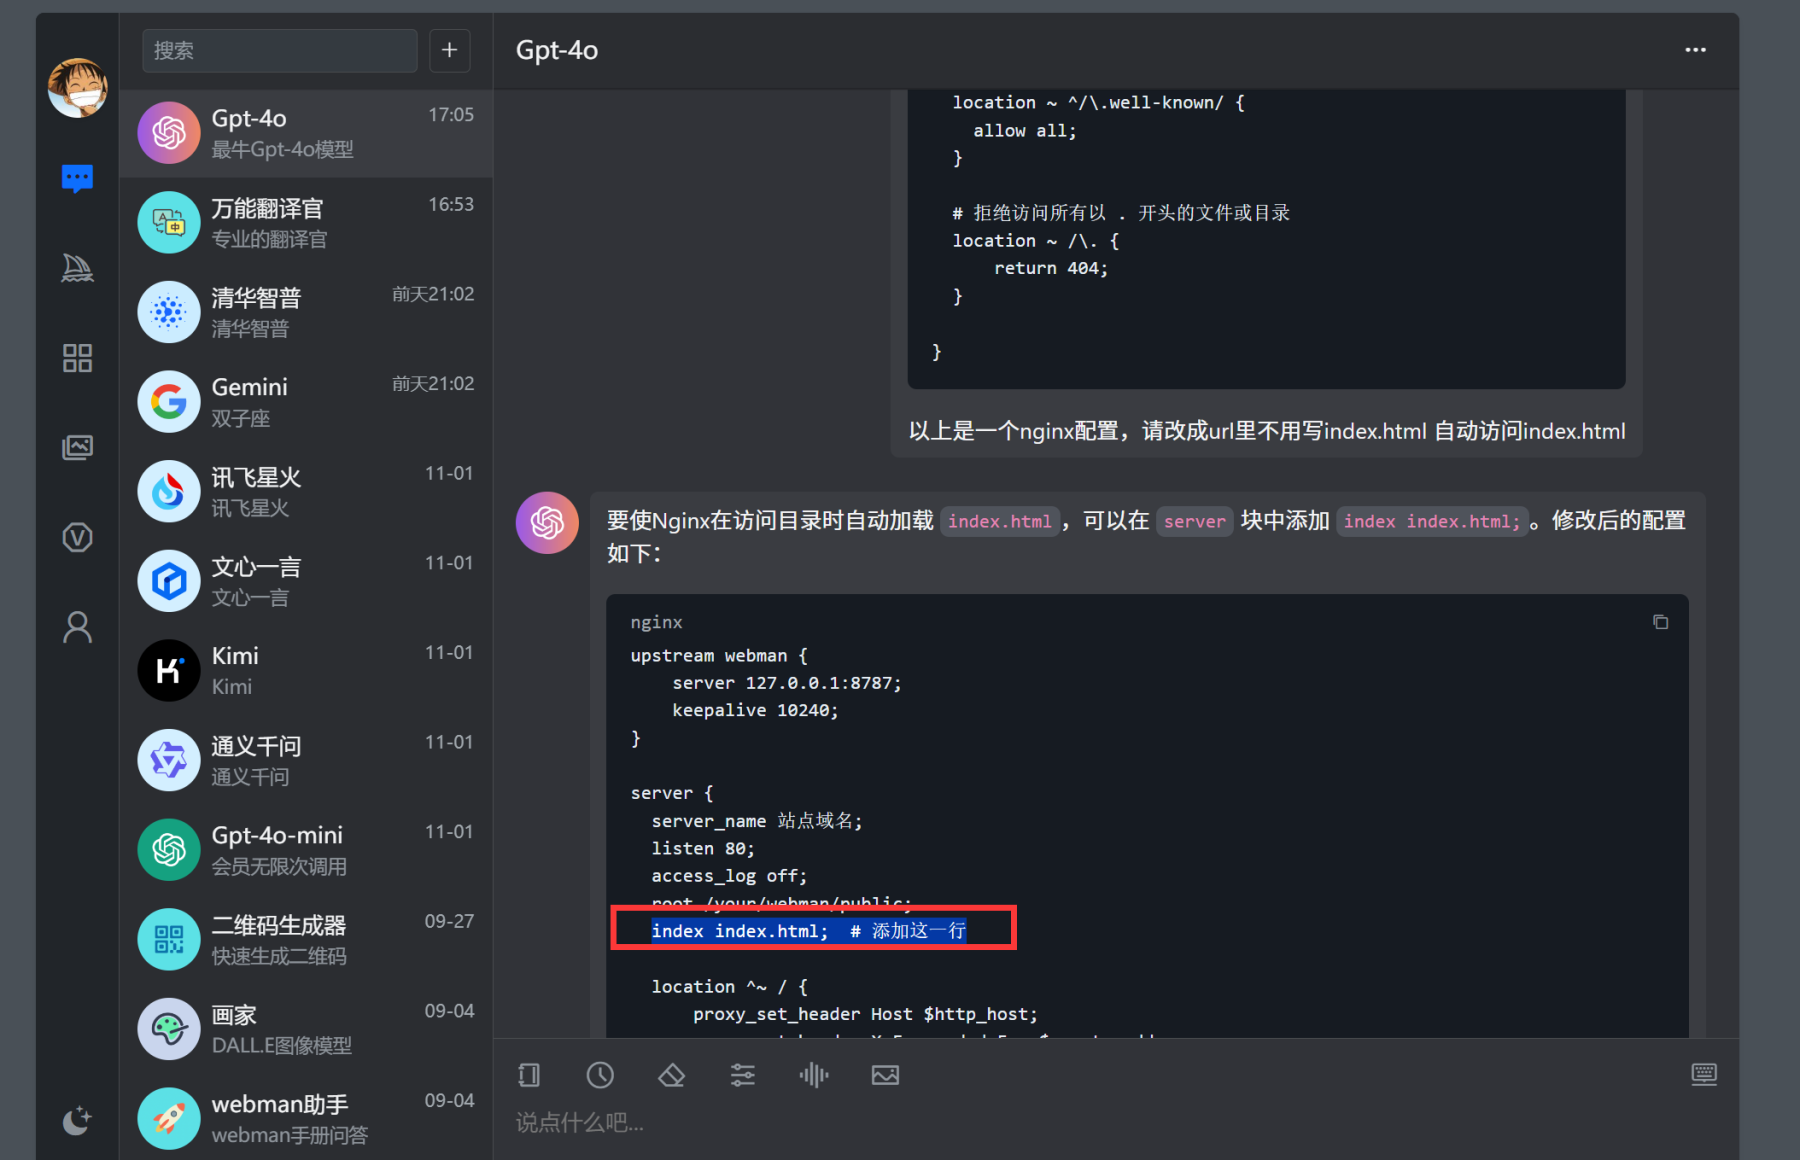
Task: Click the user profile avatar
Action: click(78, 88)
